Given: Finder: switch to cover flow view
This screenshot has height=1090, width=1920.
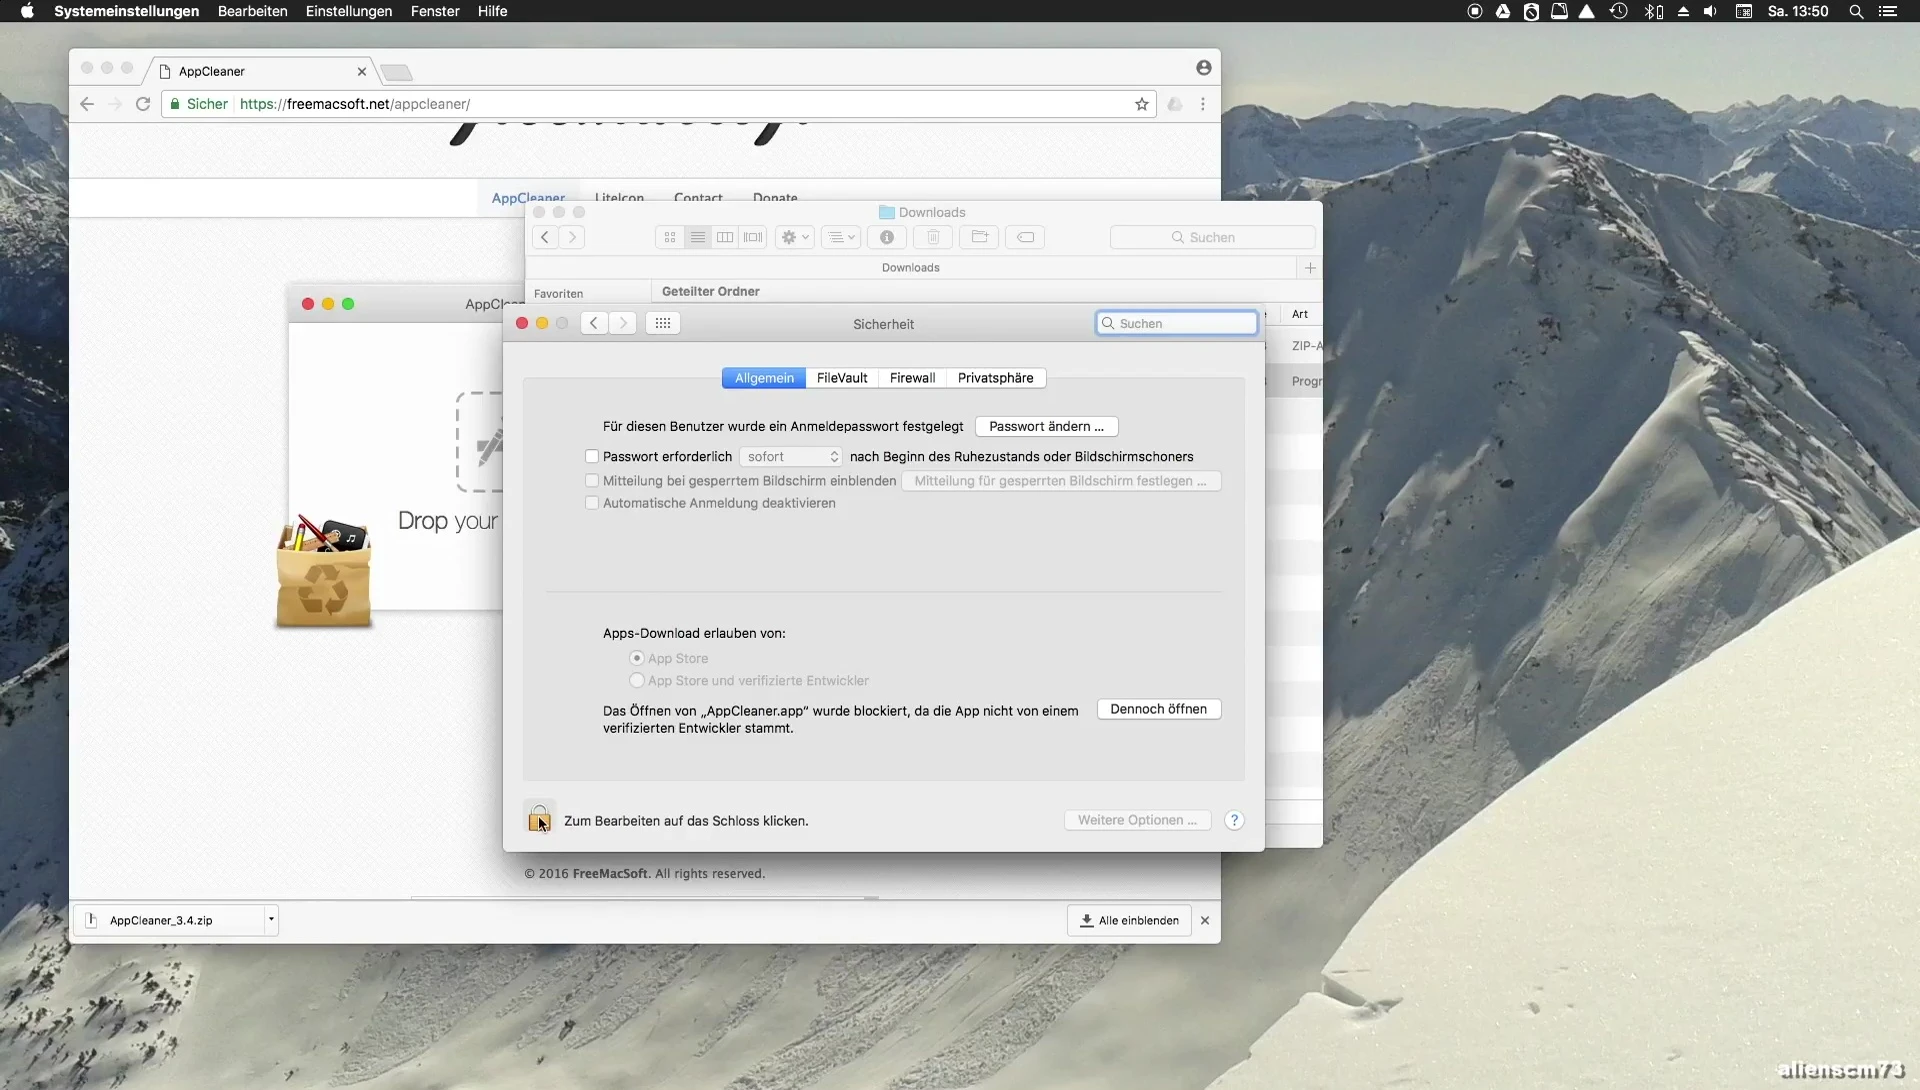Looking at the screenshot, I should click(753, 237).
